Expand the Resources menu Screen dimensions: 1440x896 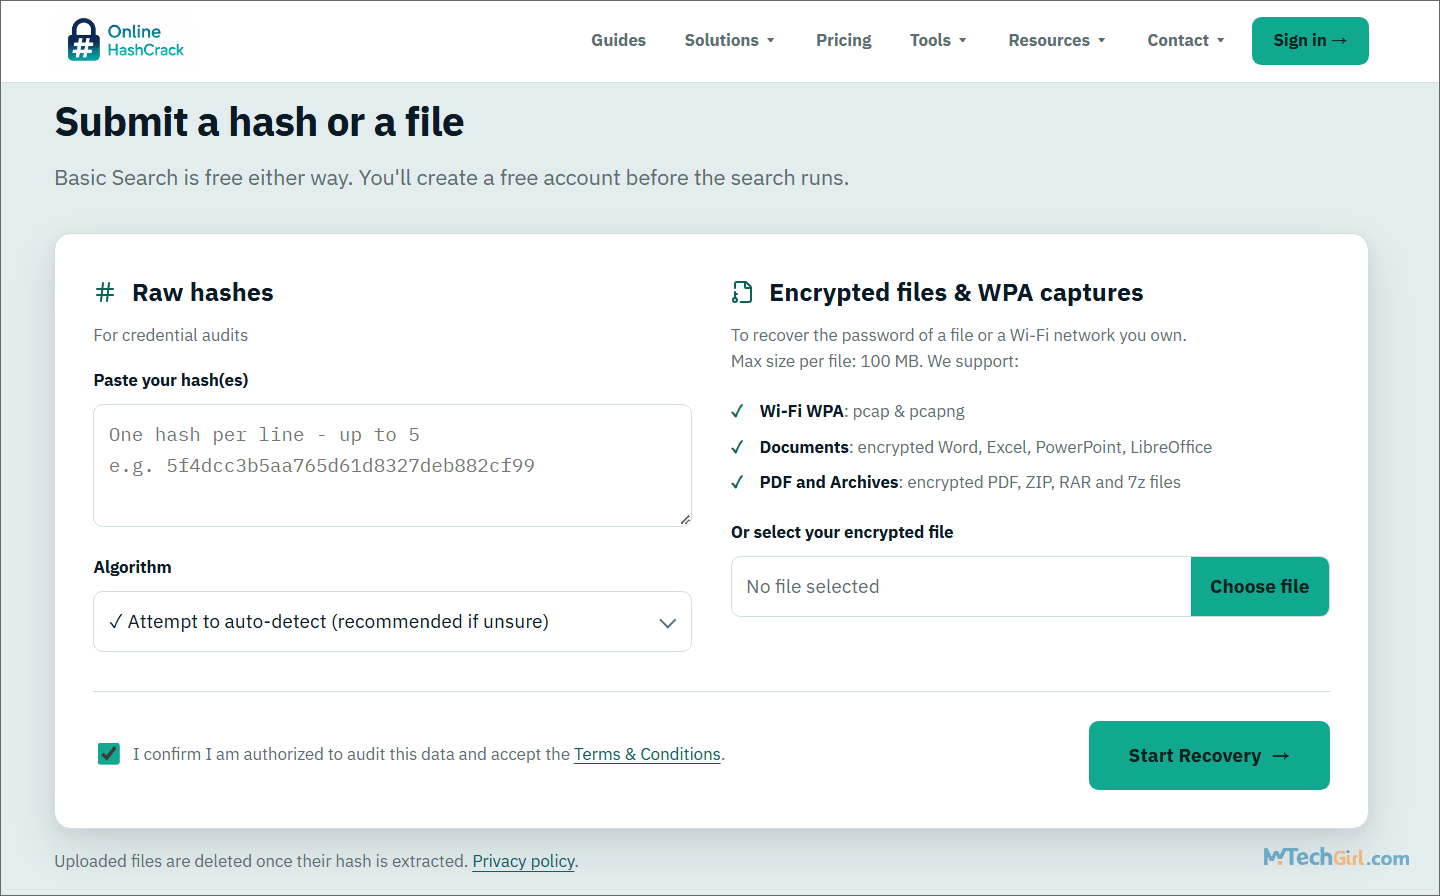point(1057,40)
